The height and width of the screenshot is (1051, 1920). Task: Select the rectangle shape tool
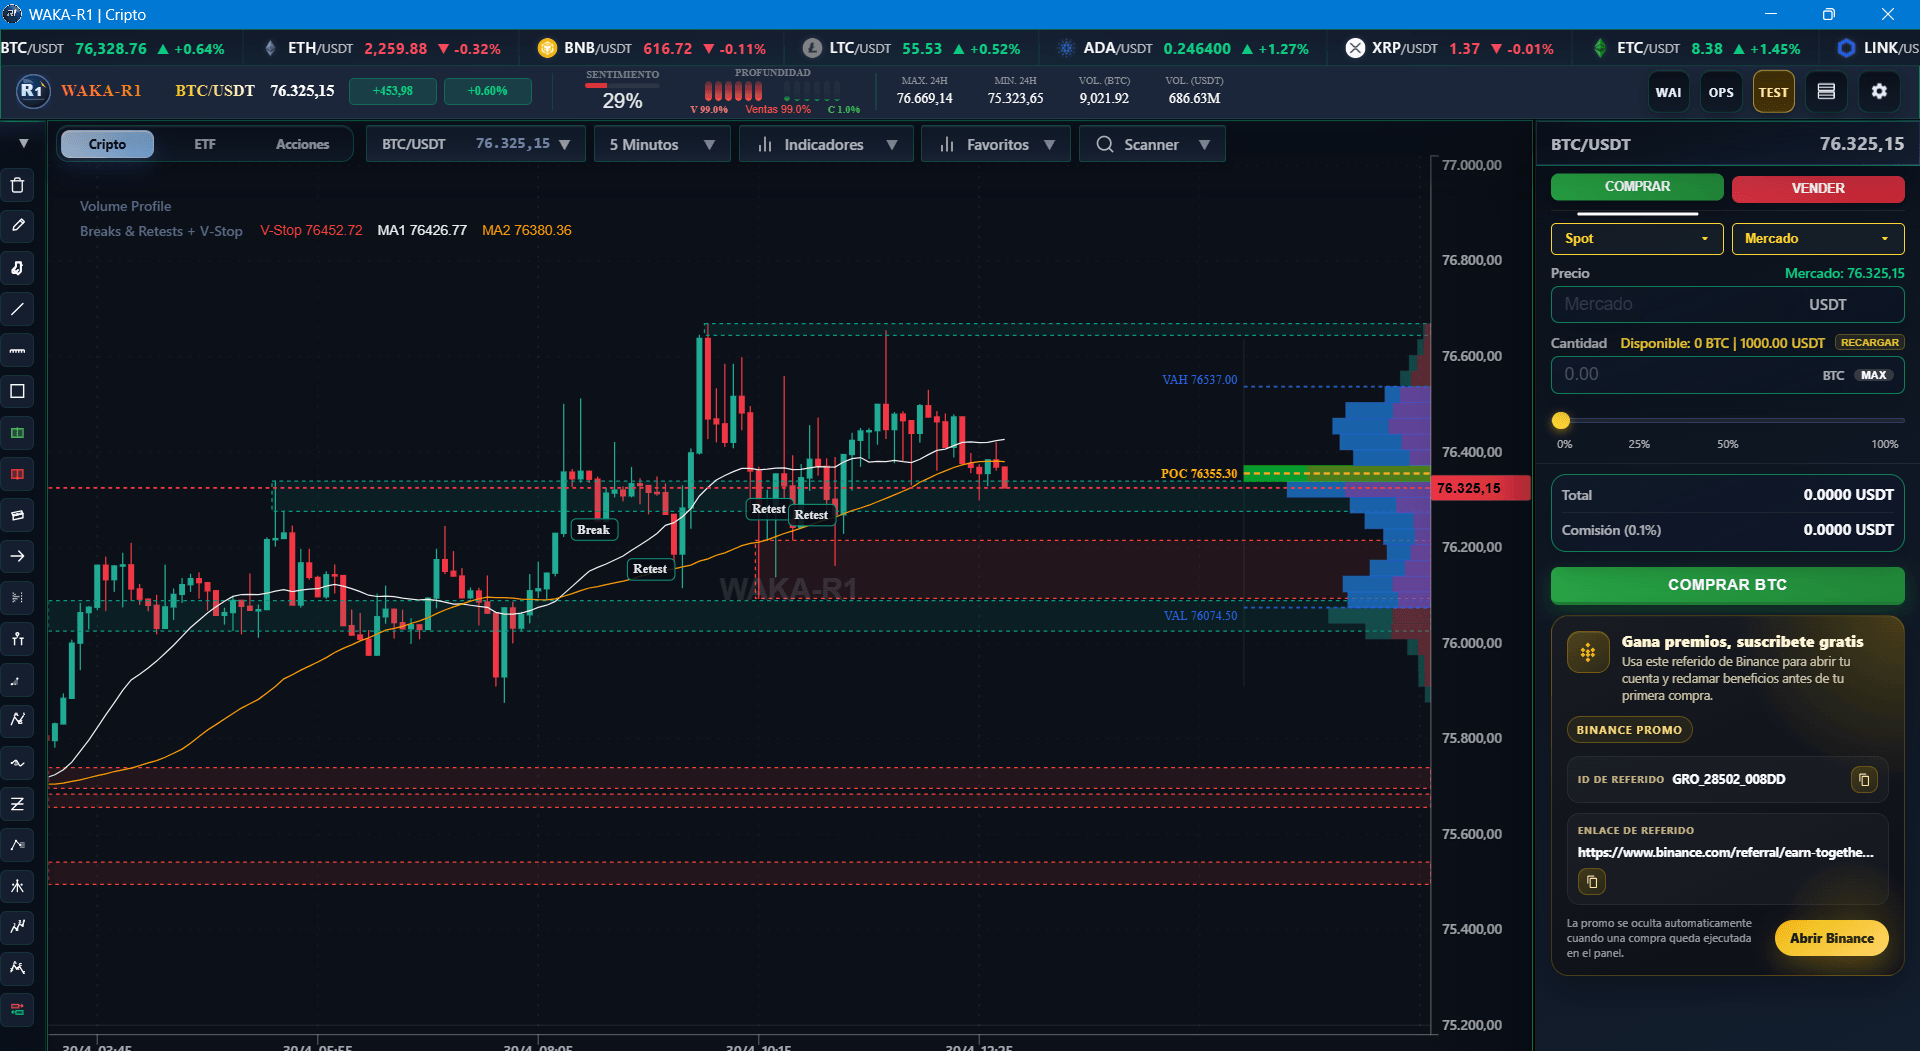17,391
